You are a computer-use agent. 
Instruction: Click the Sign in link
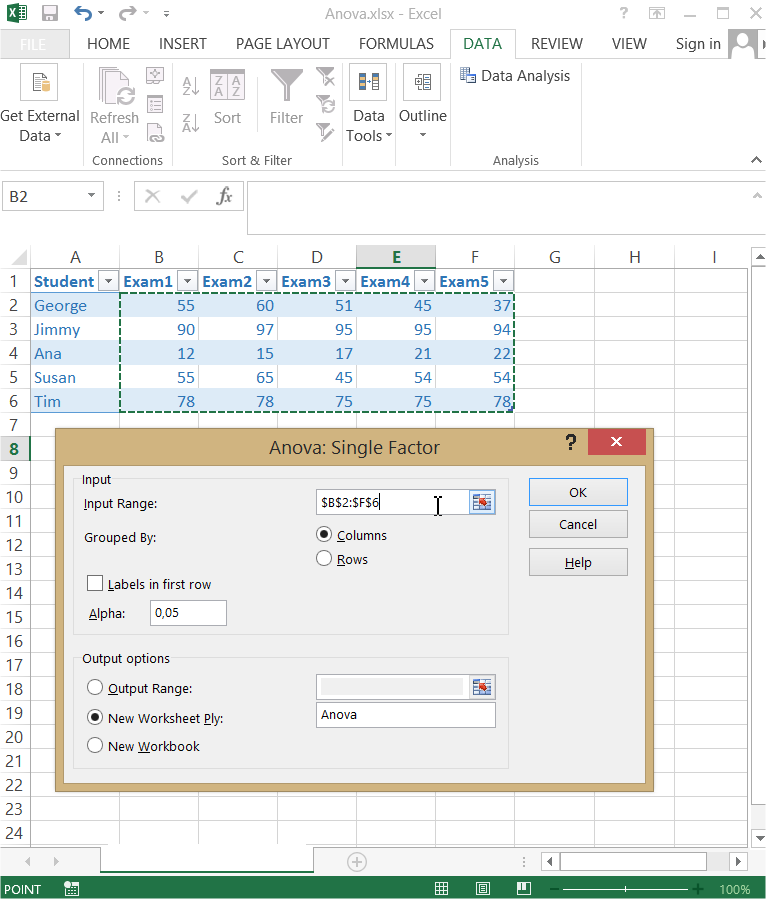click(698, 44)
